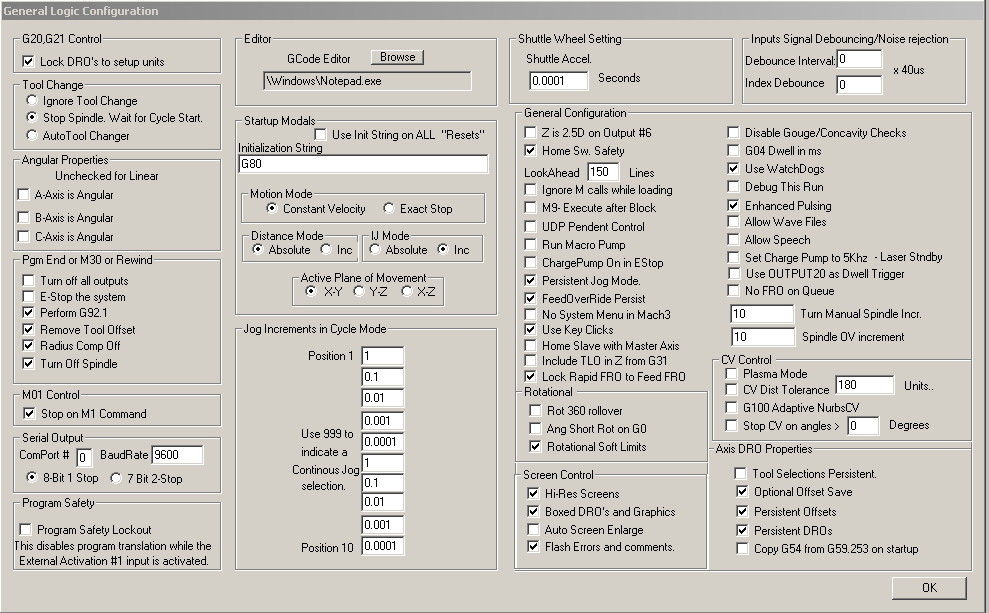The height and width of the screenshot is (613, 989).
Task: Select Exact Stop motion mode
Action: (x=389, y=208)
